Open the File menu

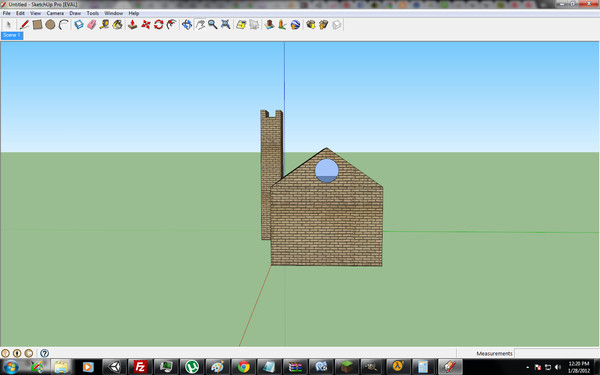pyautogui.click(x=7, y=13)
